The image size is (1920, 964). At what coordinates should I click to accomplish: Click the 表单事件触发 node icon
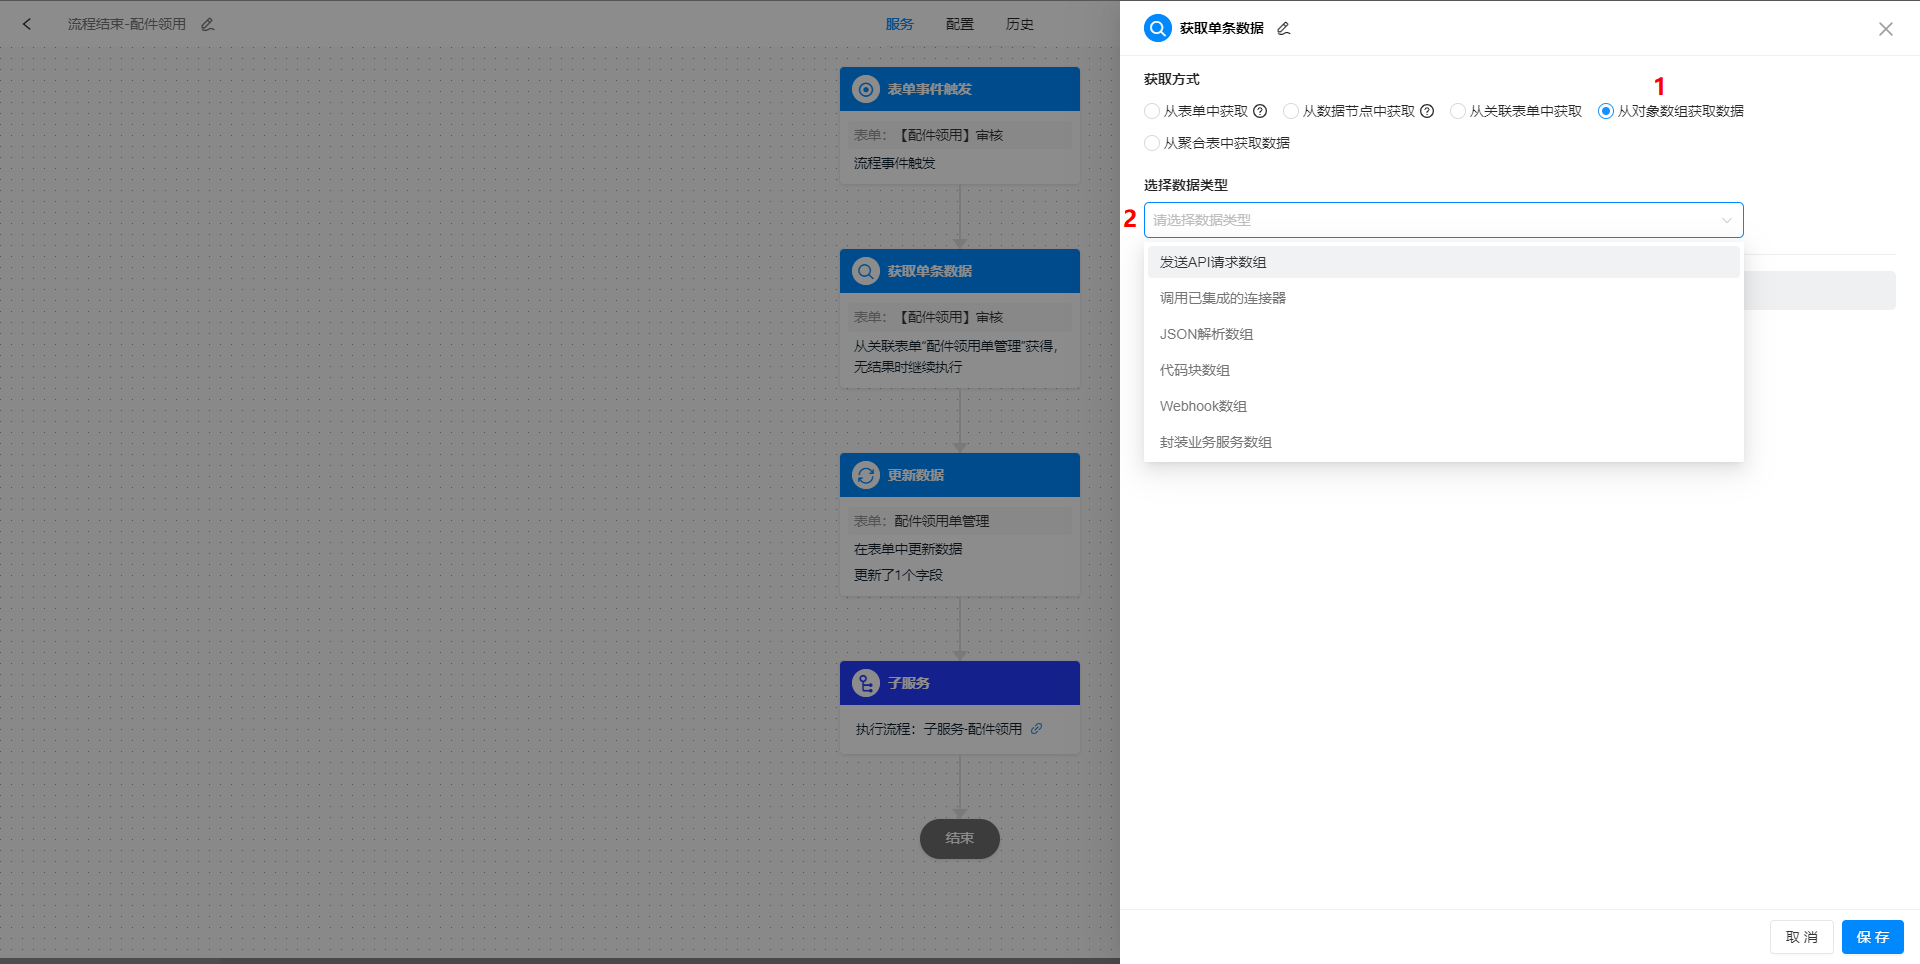pyautogui.click(x=866, y=89)
